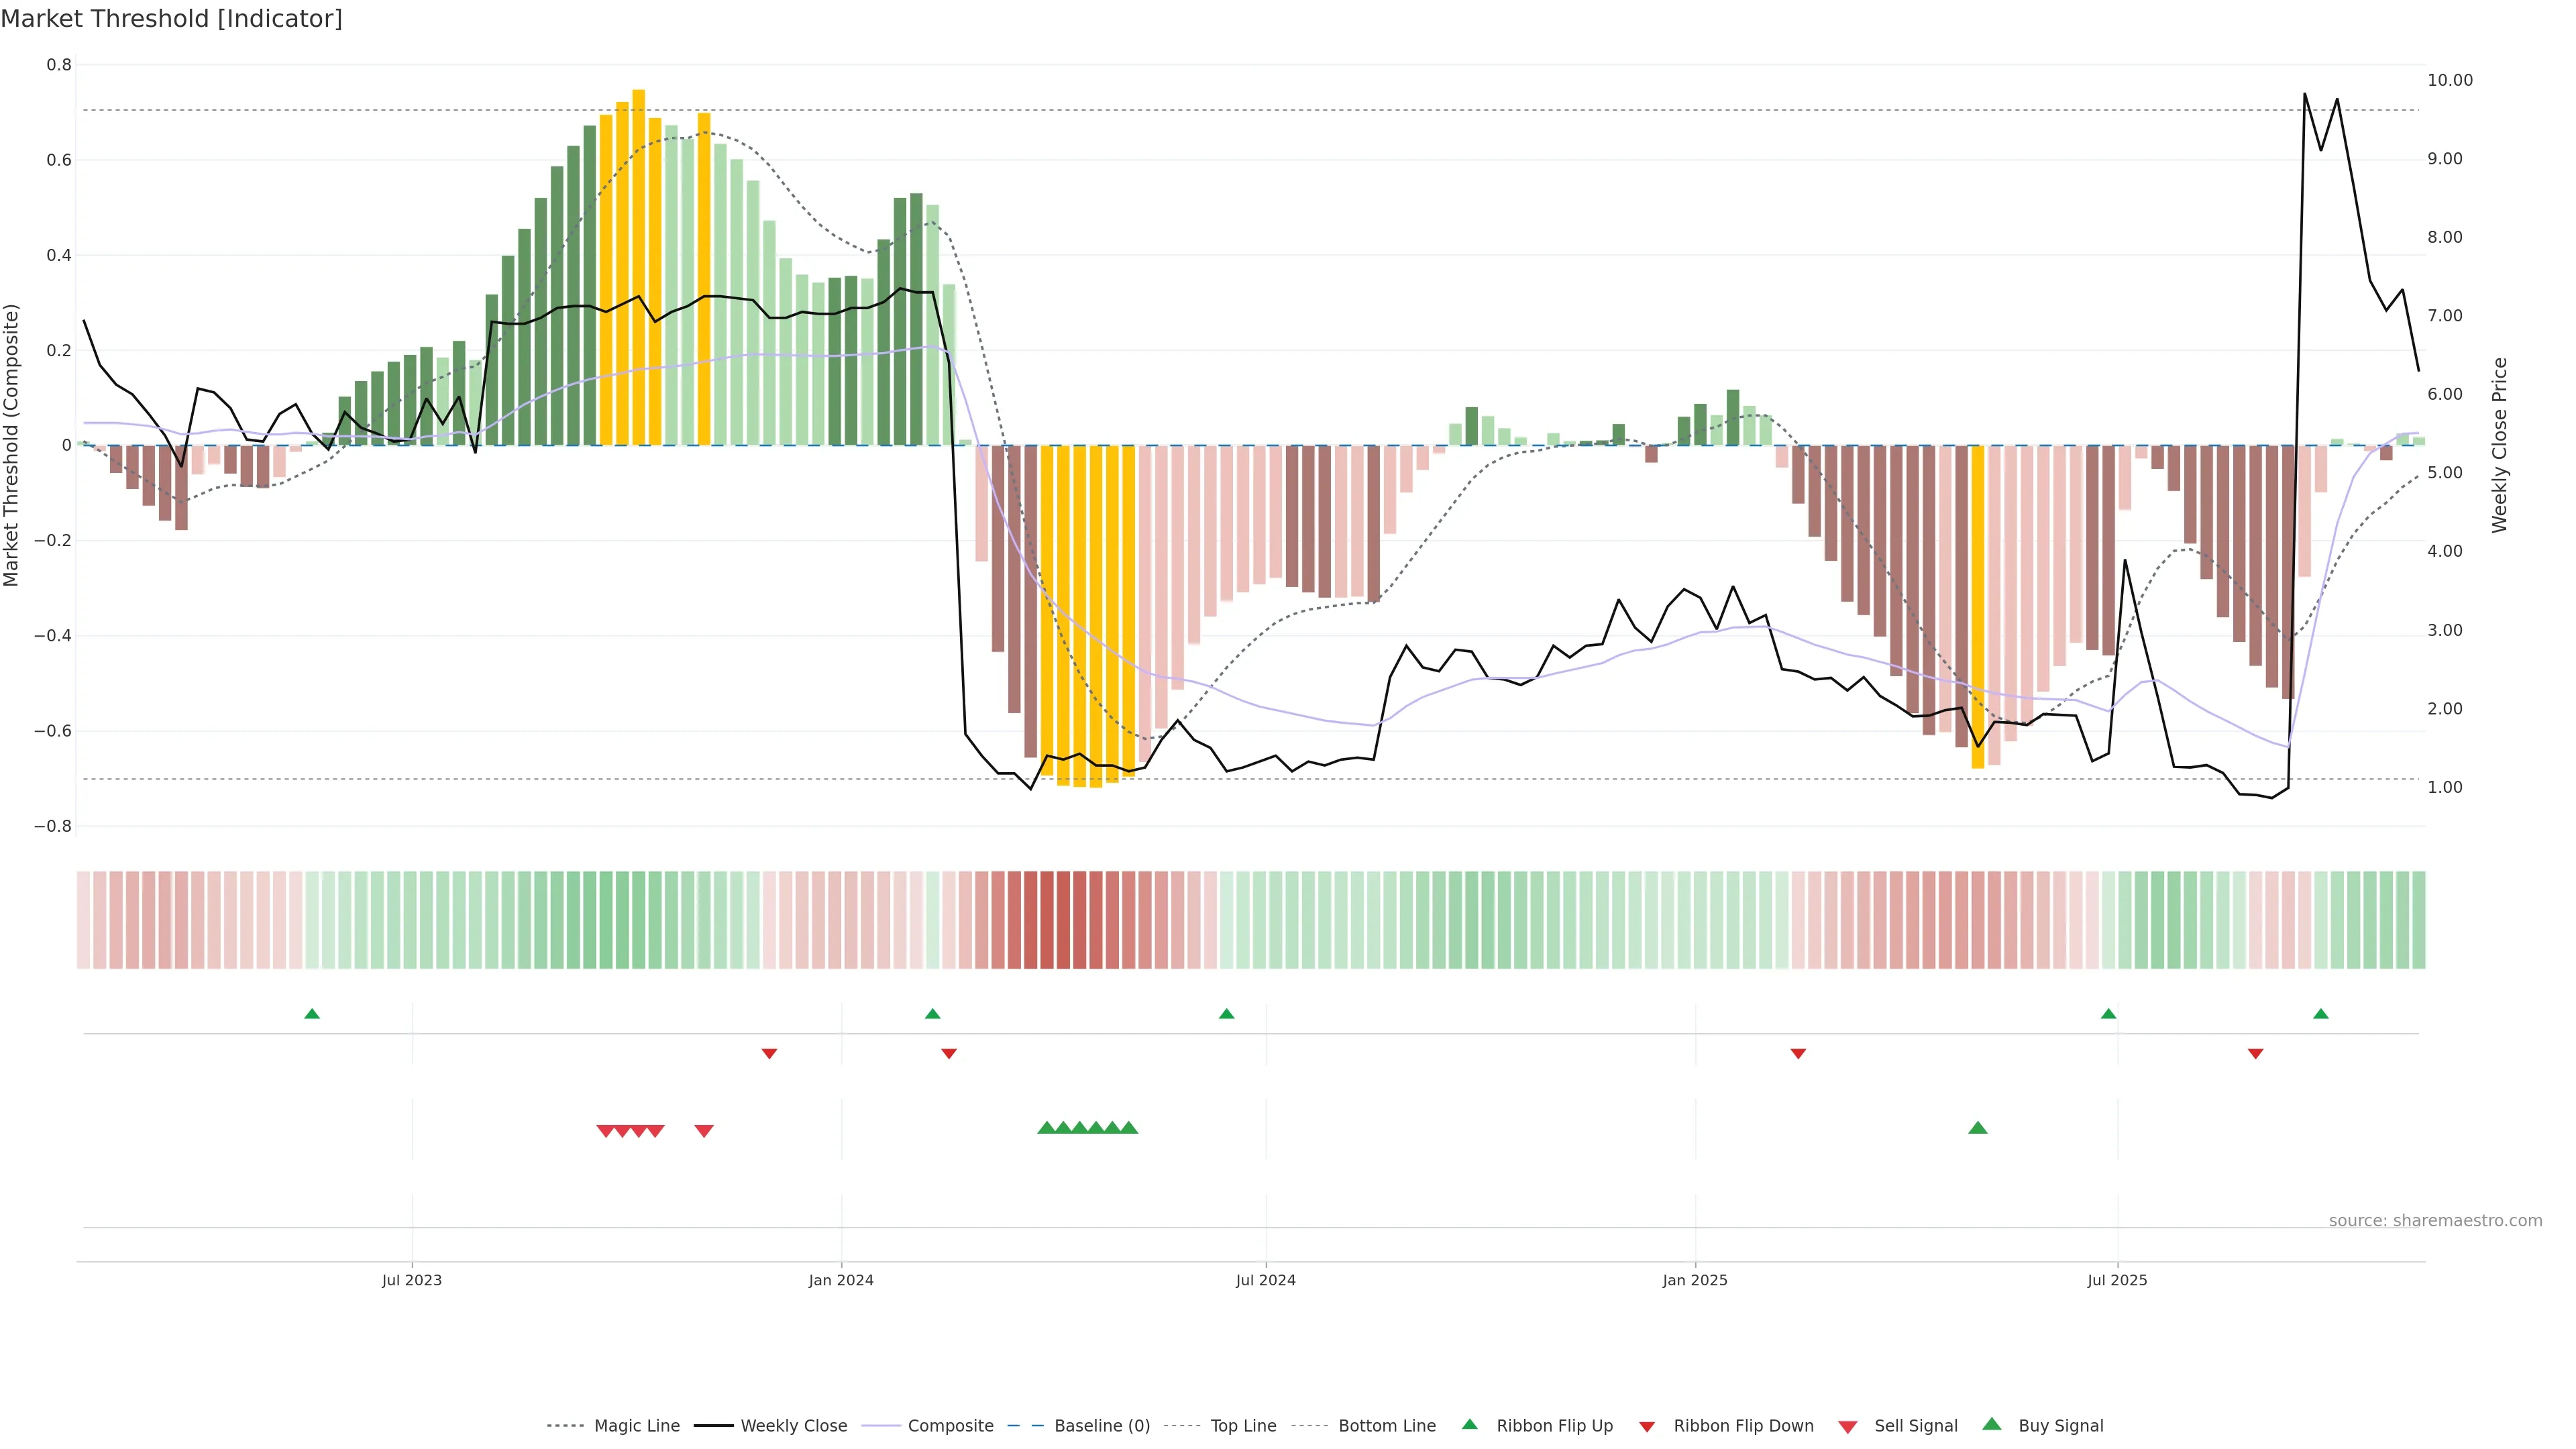Click the Sell Signal legend icon
The width and height of the screenshot is (2576, 1449).
coord(1848,1426)
